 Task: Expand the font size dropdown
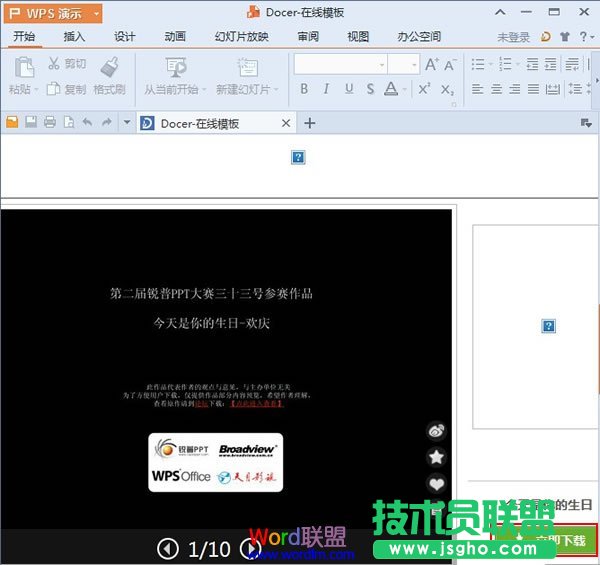(x=412, y=64)
